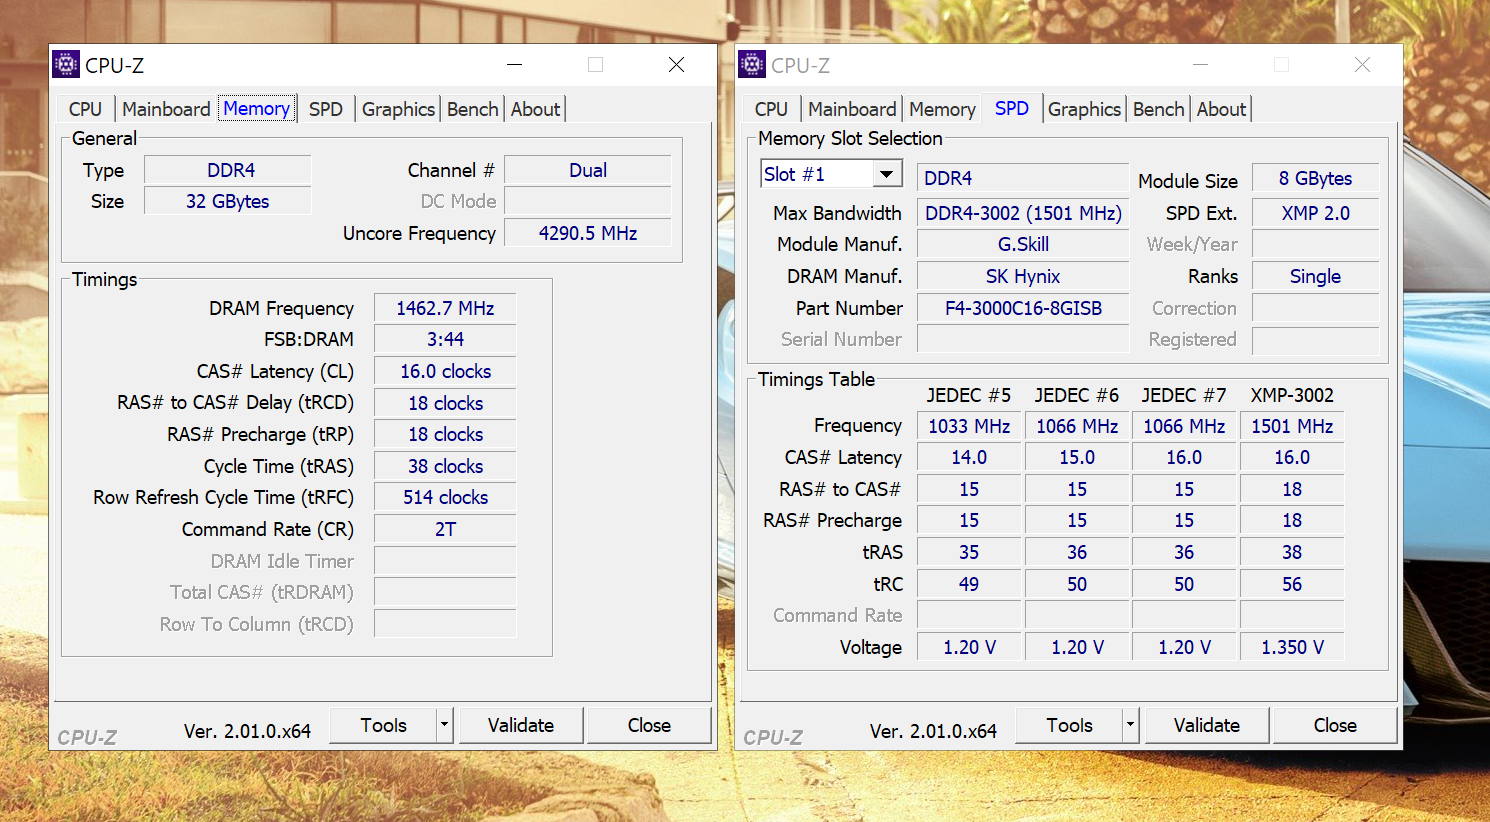Viewport: 1490px width, 822px height.
Task: Click JEDEC #5 tRC value 49
Action: click(969, 584)
